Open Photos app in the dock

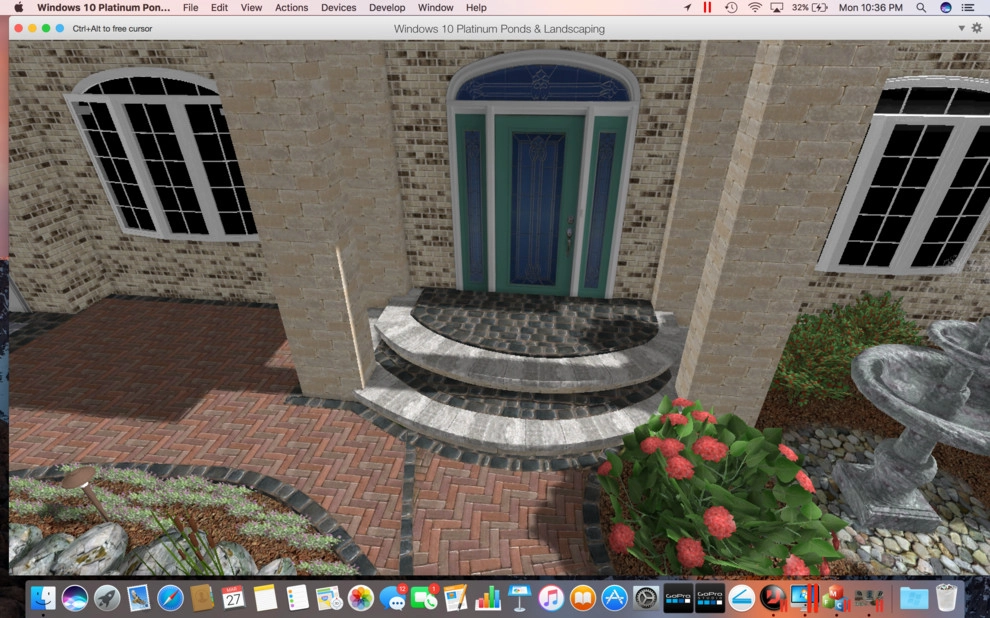click(x=361, y=597)
